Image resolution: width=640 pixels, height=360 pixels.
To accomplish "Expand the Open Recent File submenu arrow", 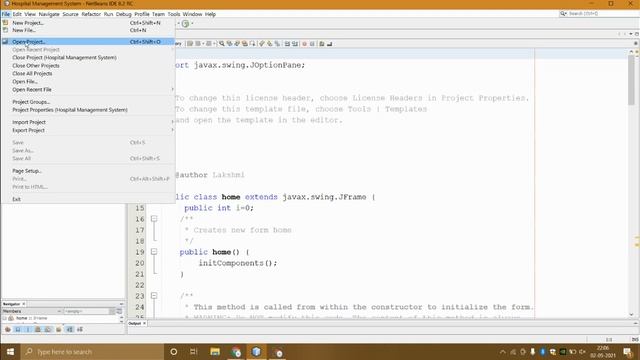I will (x=172, y=89).
